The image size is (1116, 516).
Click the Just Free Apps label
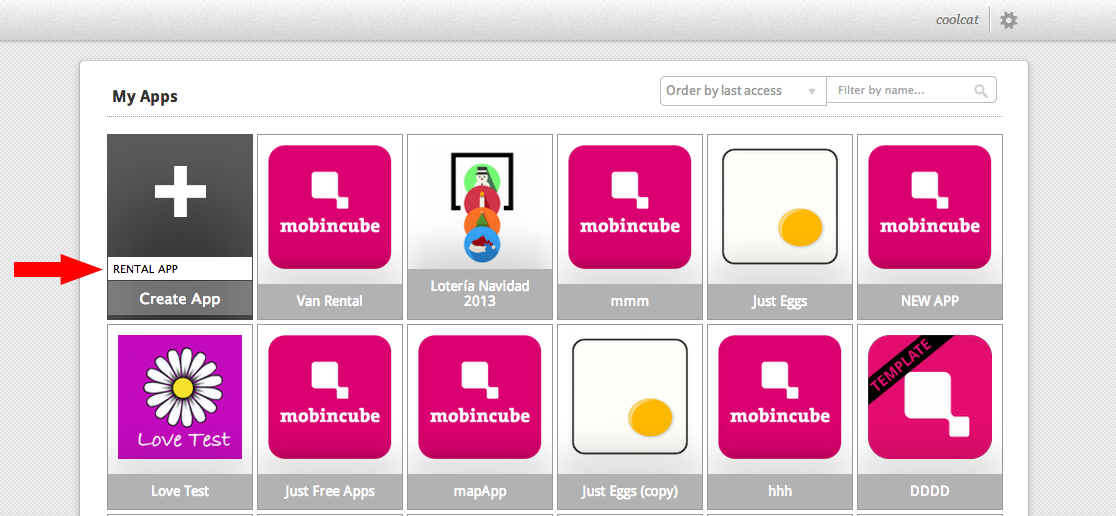pos(330,491)
